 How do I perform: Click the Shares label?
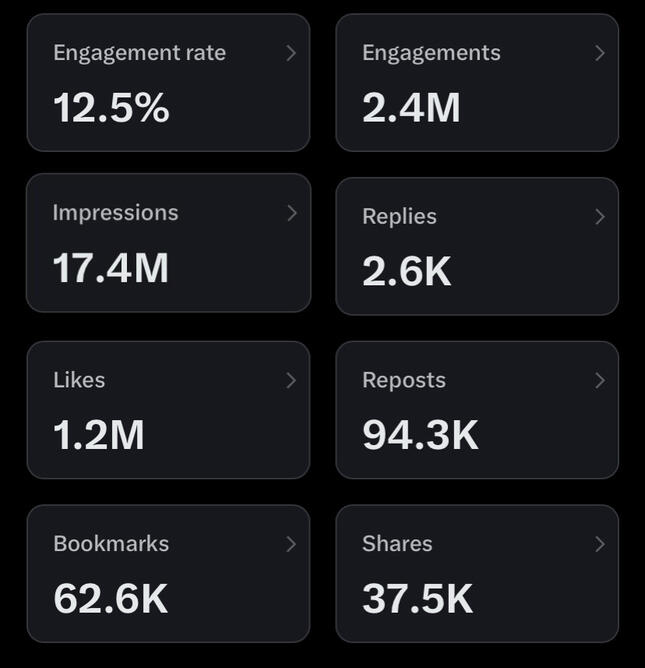[x=397, y=544]
